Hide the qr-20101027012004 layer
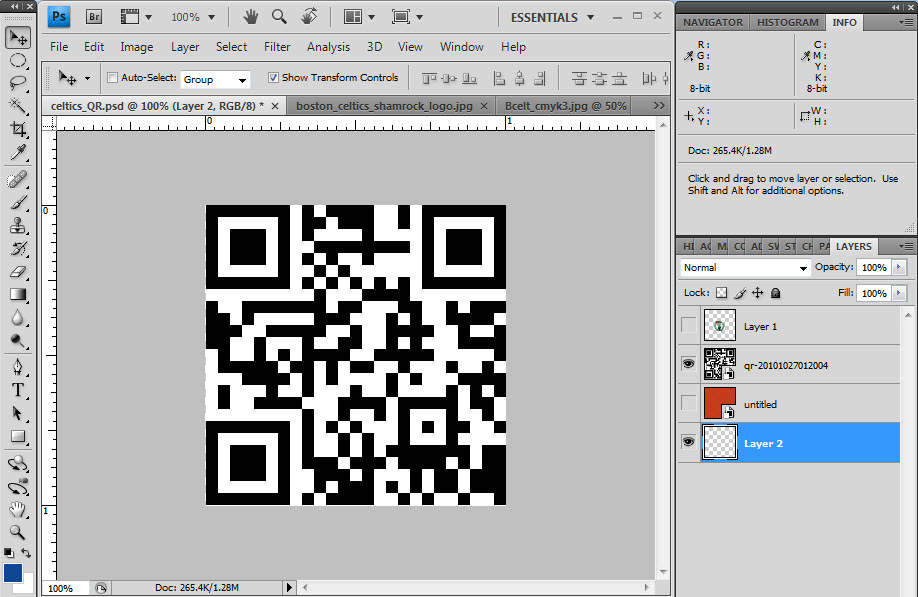This screenshot has height=597, width=918. click(688, 364)
